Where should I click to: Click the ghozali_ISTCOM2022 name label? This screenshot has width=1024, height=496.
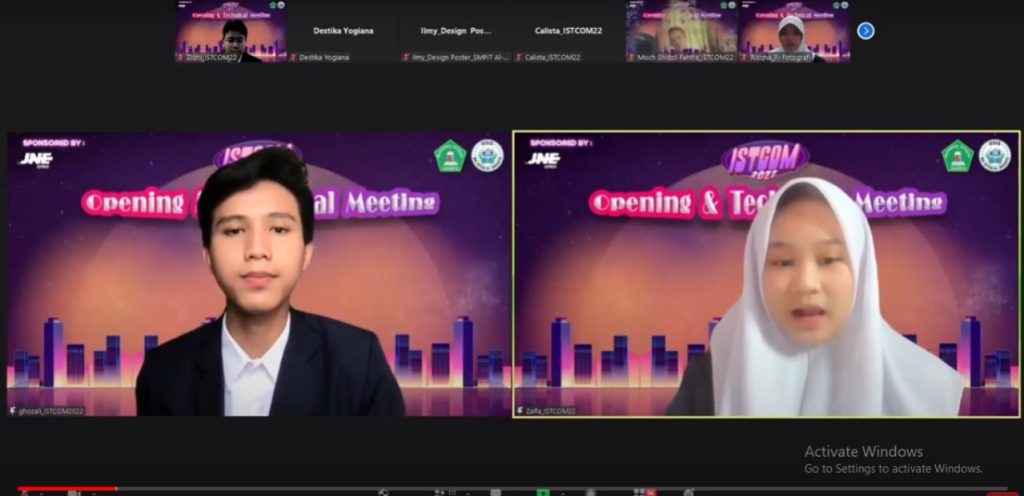[x=51, y=411]
